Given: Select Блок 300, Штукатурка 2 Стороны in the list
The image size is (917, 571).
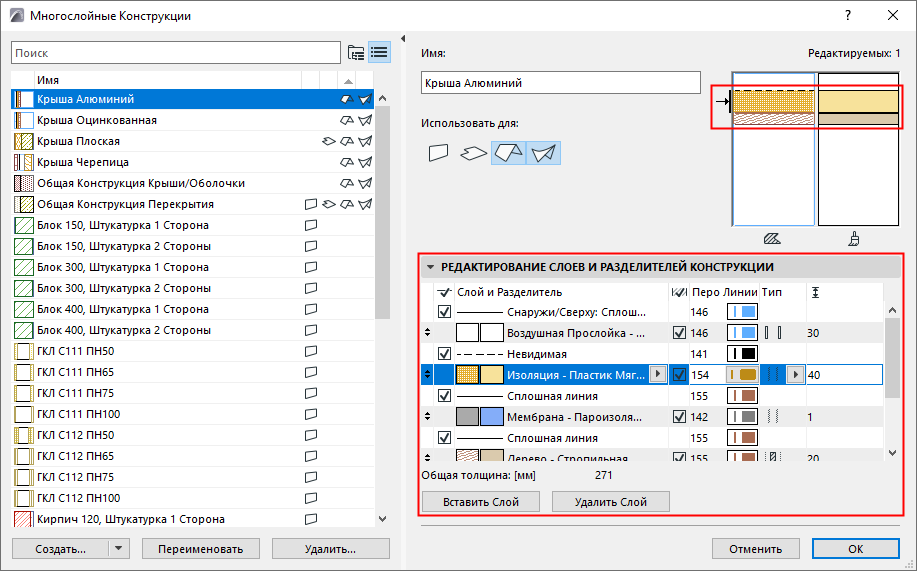Looking at the screenshot, I should pos(192,288).
